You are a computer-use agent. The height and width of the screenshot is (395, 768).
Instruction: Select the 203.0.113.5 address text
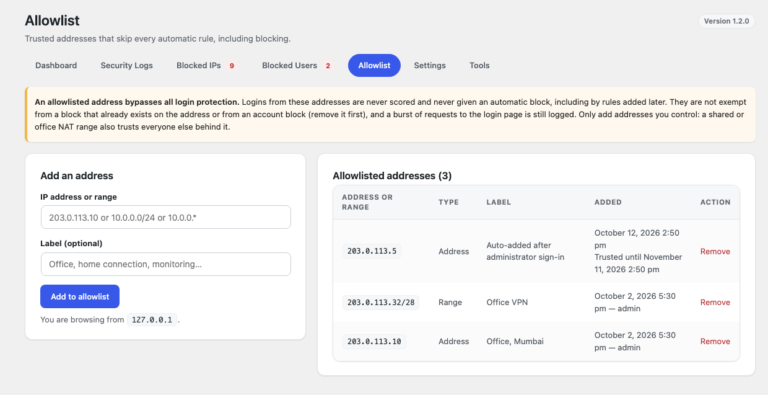click(x=372, y=251)
